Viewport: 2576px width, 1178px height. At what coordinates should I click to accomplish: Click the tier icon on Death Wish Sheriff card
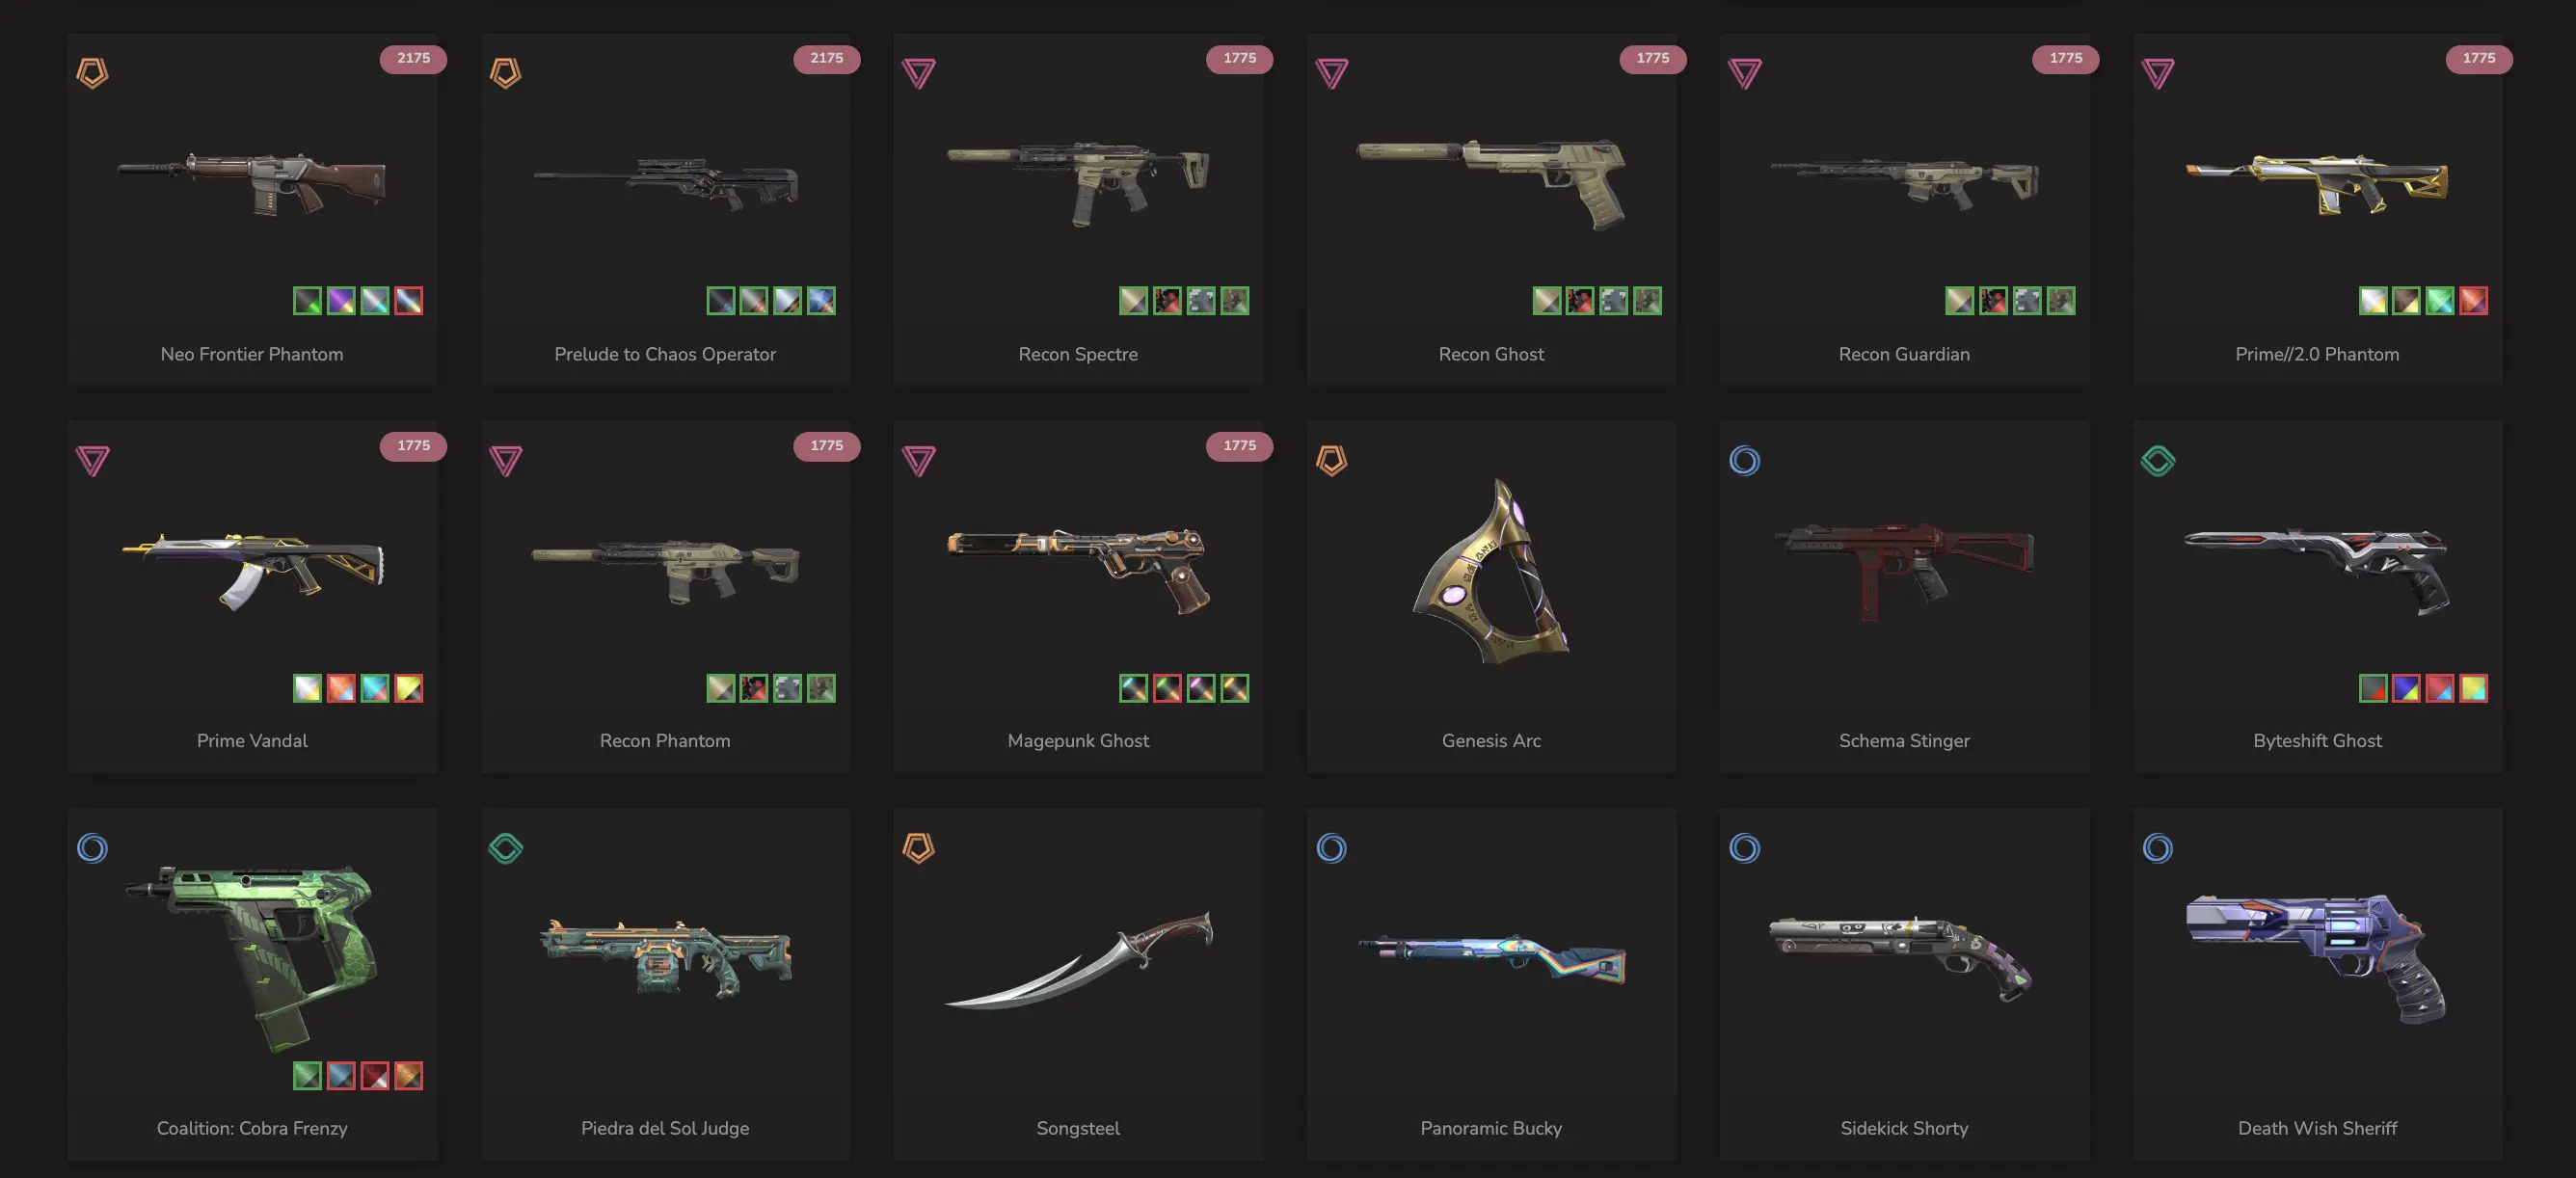pos(2157,848)
